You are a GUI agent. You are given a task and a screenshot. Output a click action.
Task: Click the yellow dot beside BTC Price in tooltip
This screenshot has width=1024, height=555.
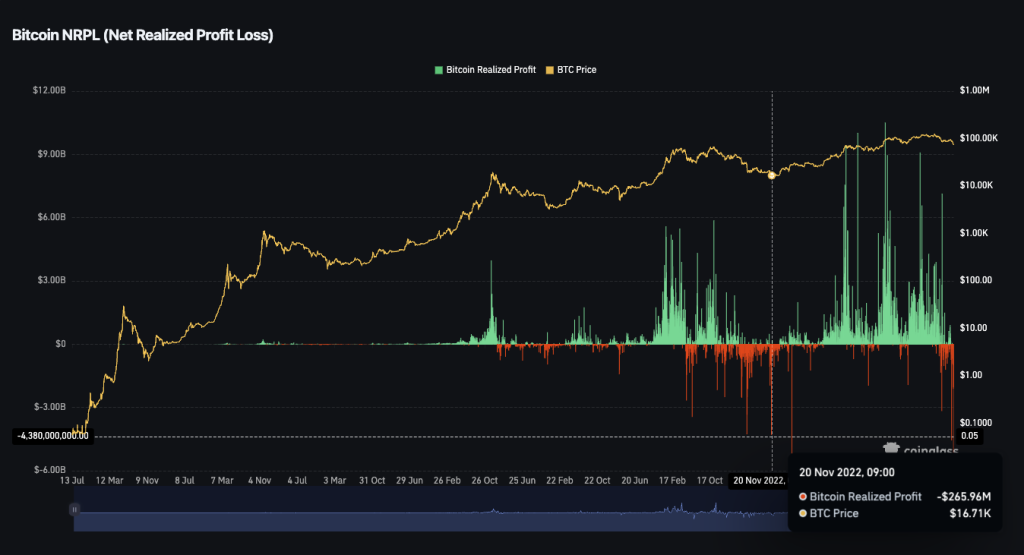point(803,513)
